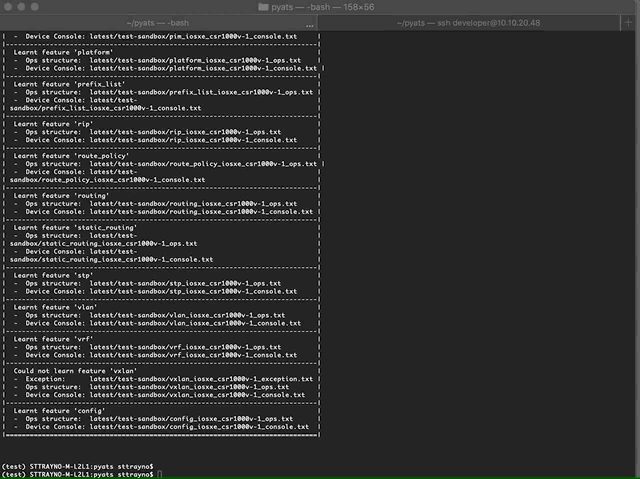The height and width of the screenshot is (479, 640).
Task: Click text Learnt feature 'platform'
Action: [63, 52]
